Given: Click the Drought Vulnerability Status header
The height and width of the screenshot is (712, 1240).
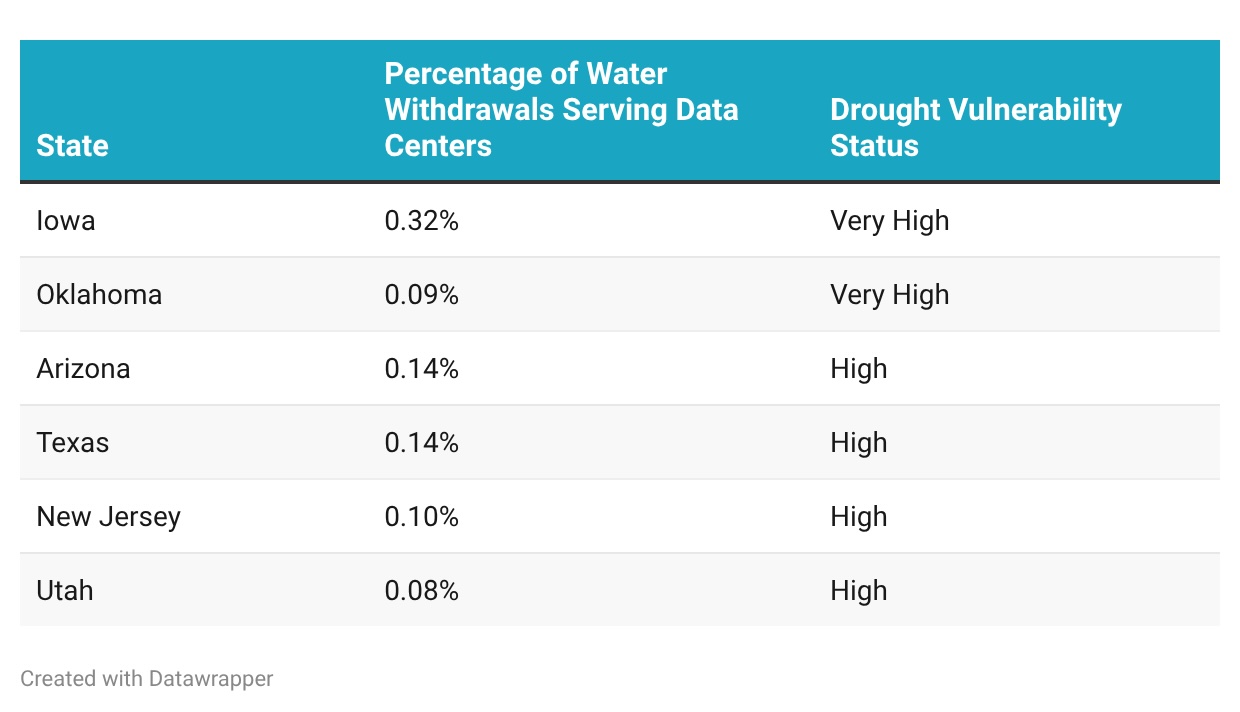Looking at the screenshot, I should pos(975,127).
